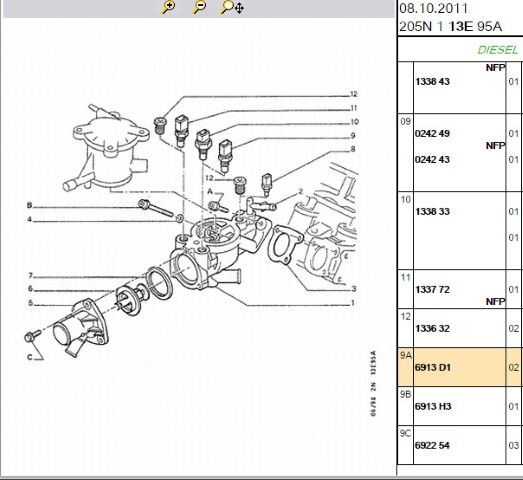
Task: Click the date 08.10.2011
Action: click(434, 9)
